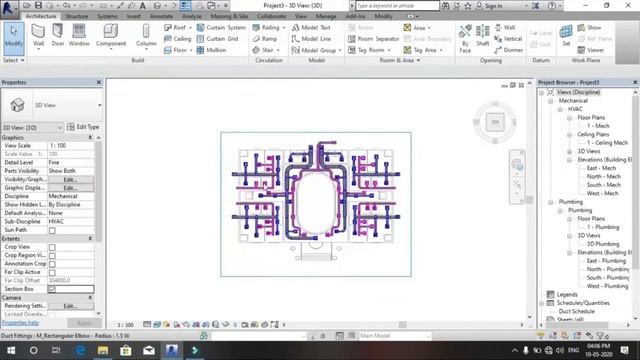Open File Explorer from the taskbar

pos(103,350)
